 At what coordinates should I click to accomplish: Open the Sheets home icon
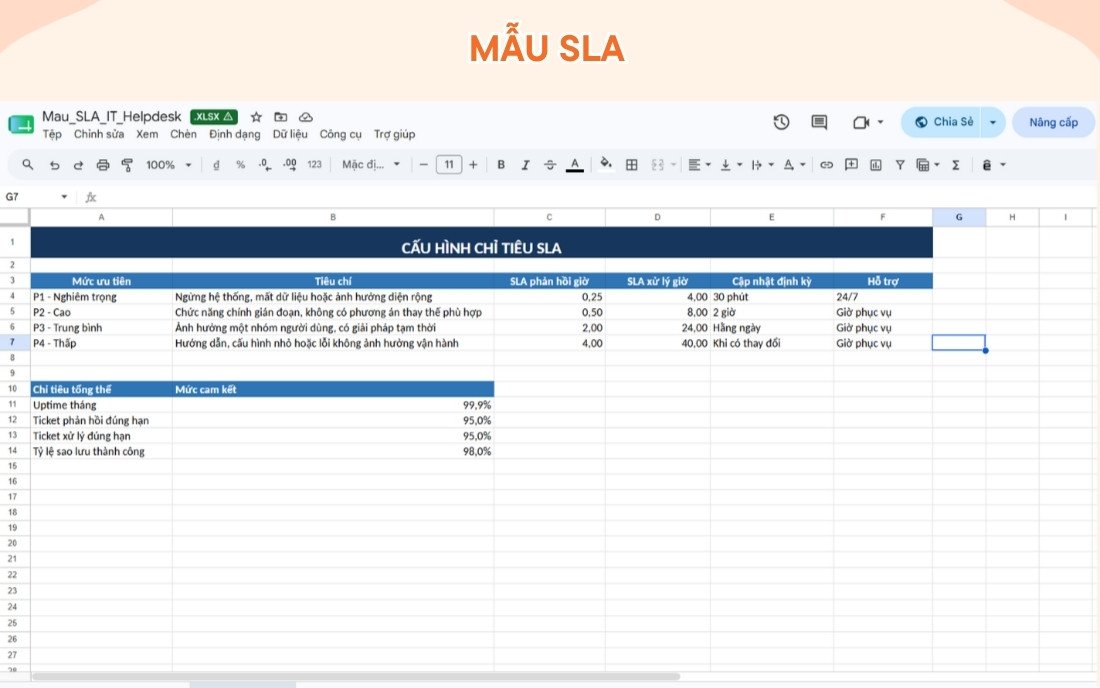21,125
